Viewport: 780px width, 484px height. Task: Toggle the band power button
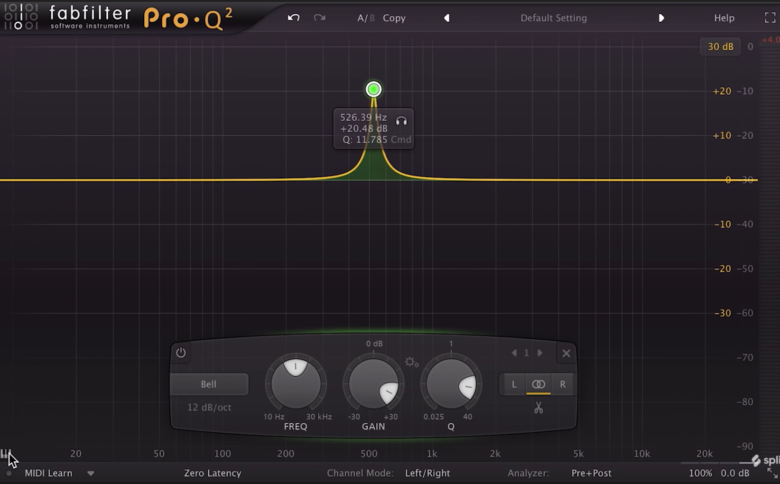pyautogui.click(x=181, y=353)
